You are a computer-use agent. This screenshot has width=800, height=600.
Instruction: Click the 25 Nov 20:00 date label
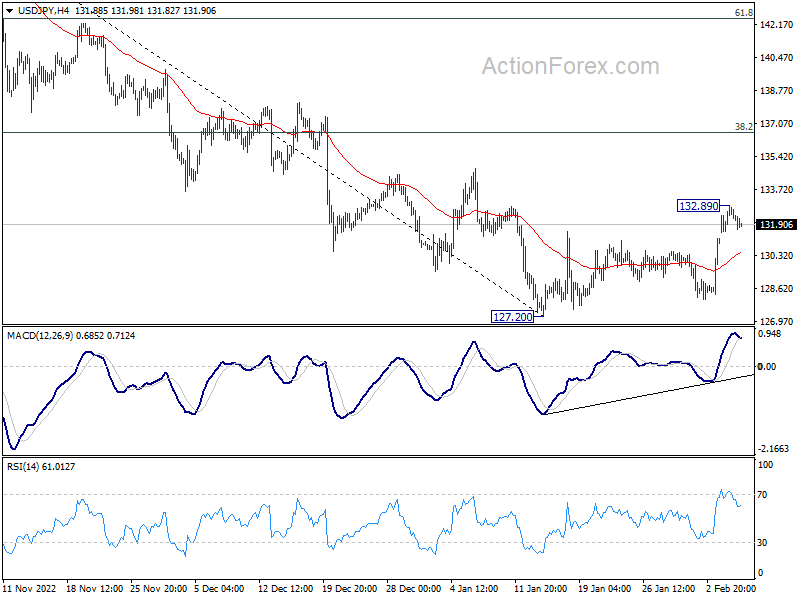159,589
